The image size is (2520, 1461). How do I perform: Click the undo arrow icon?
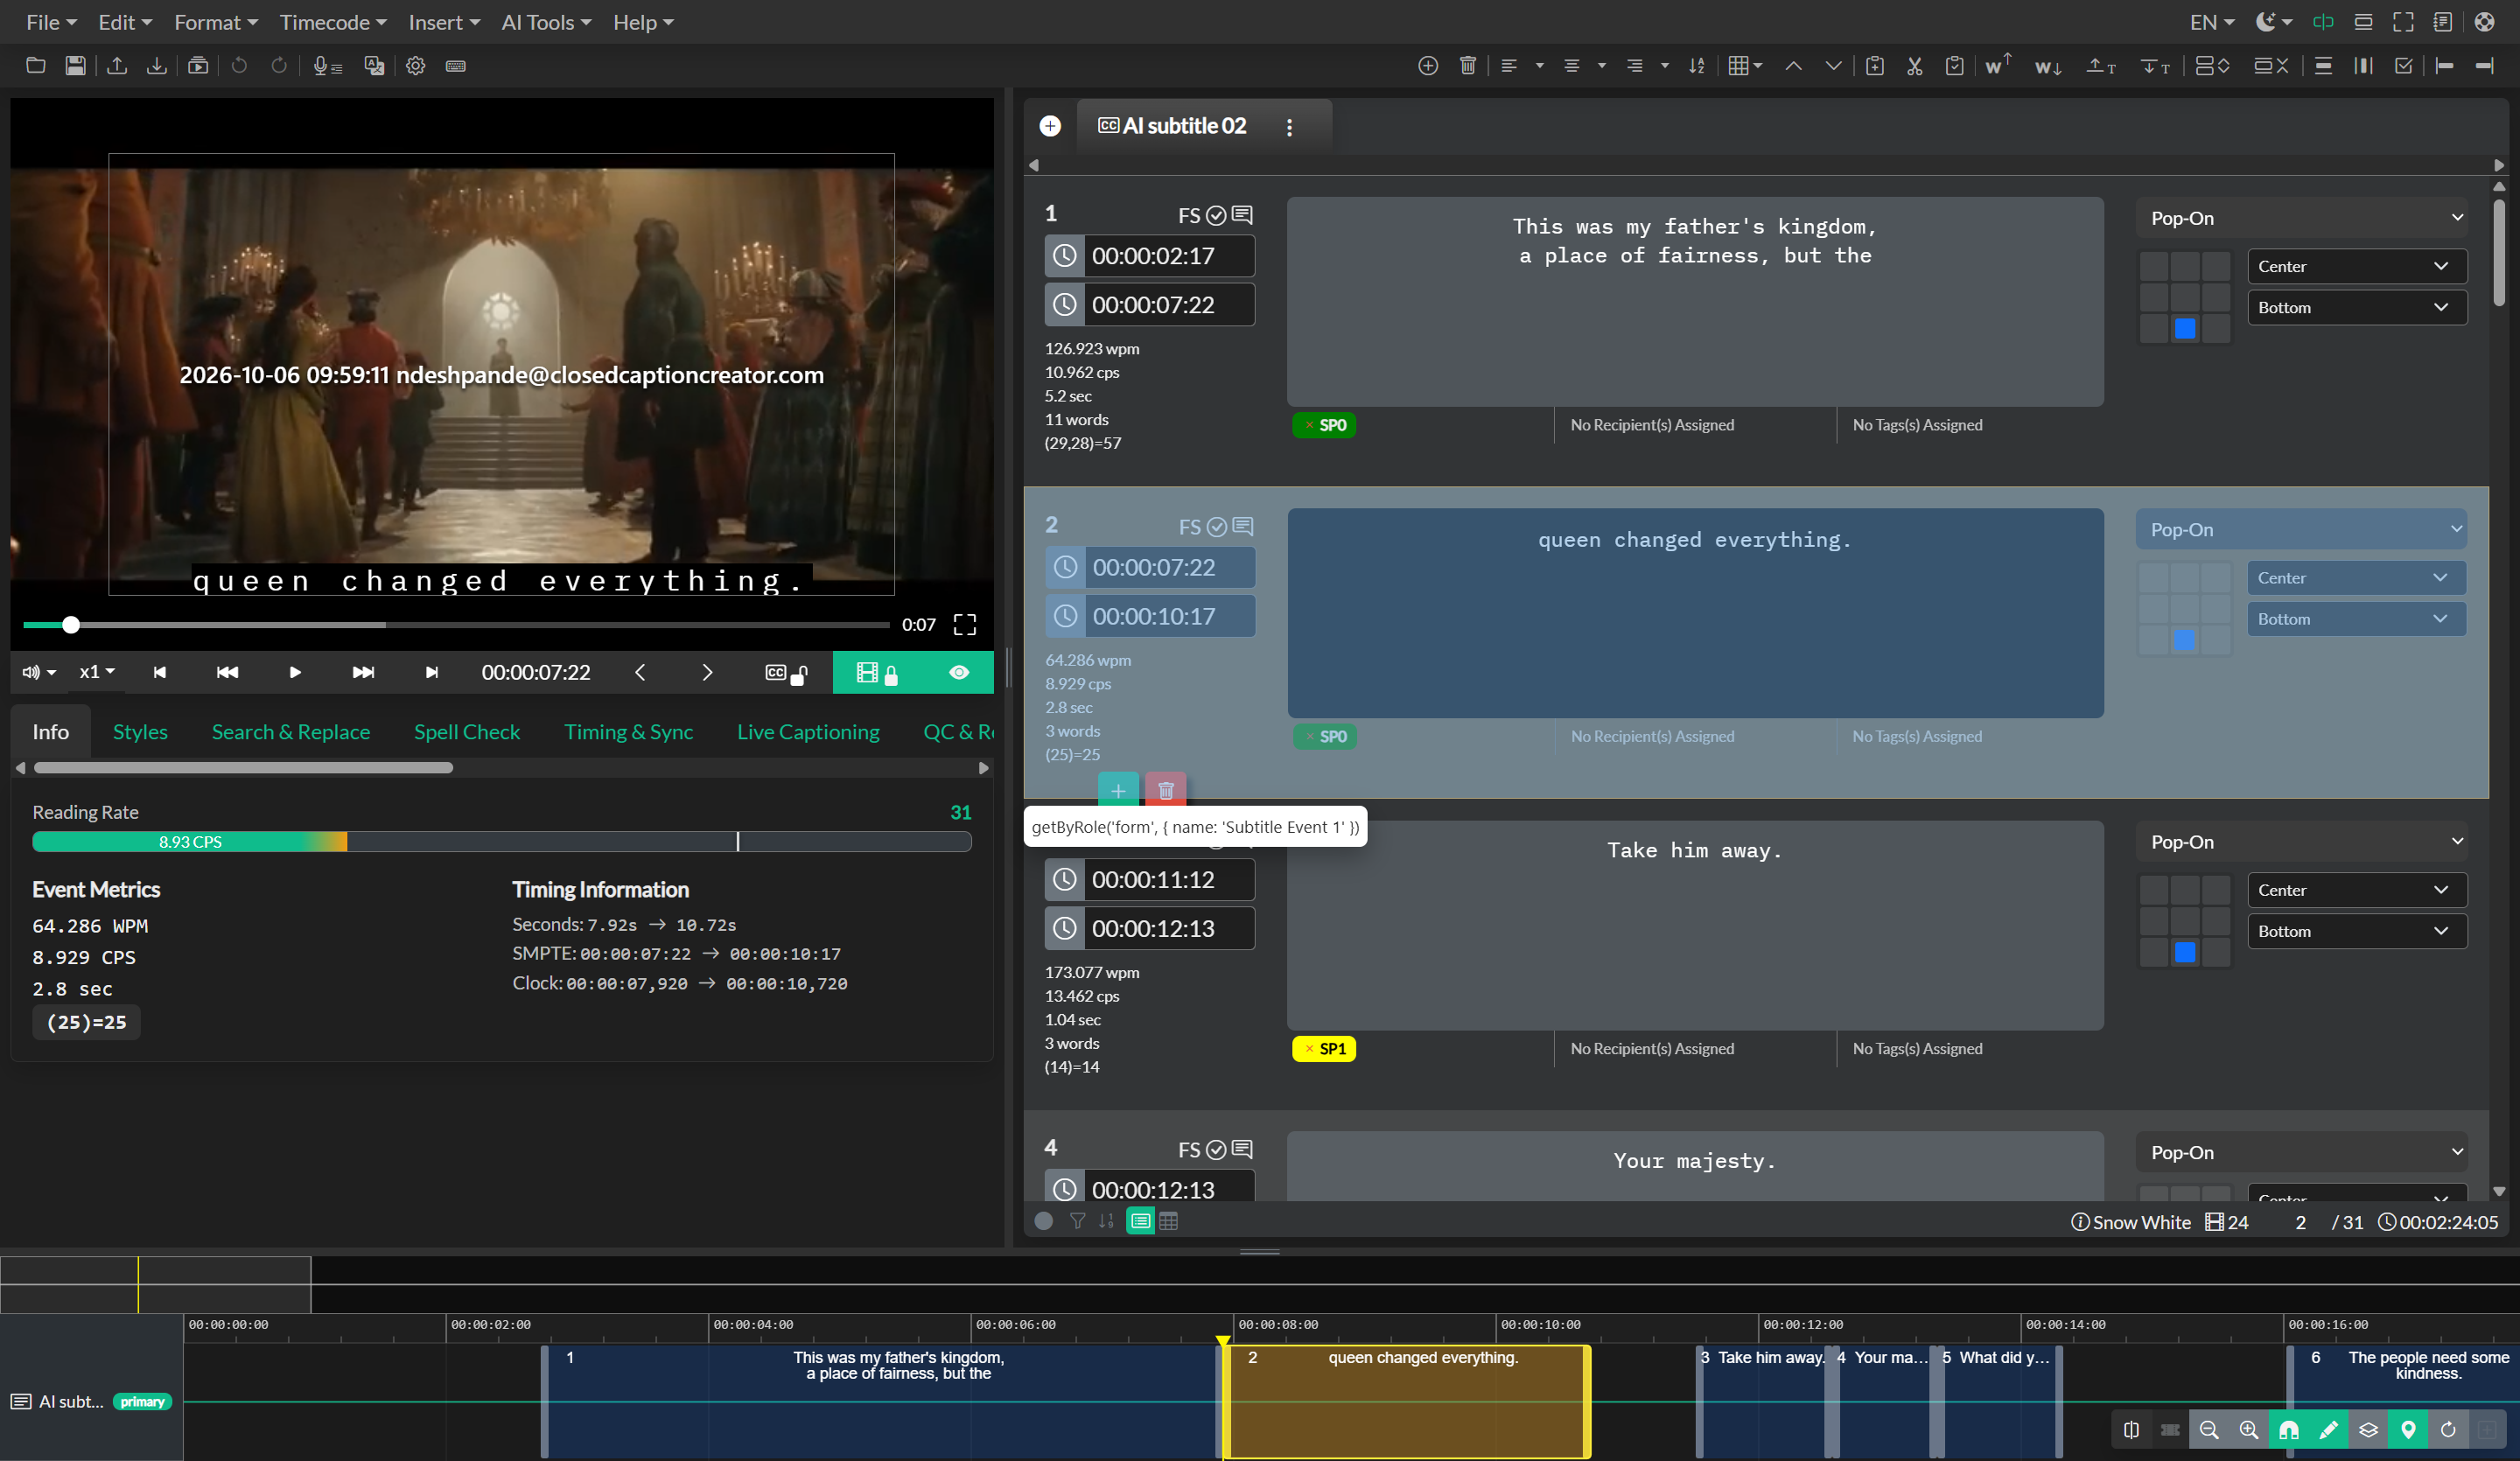tap(239, 66)
